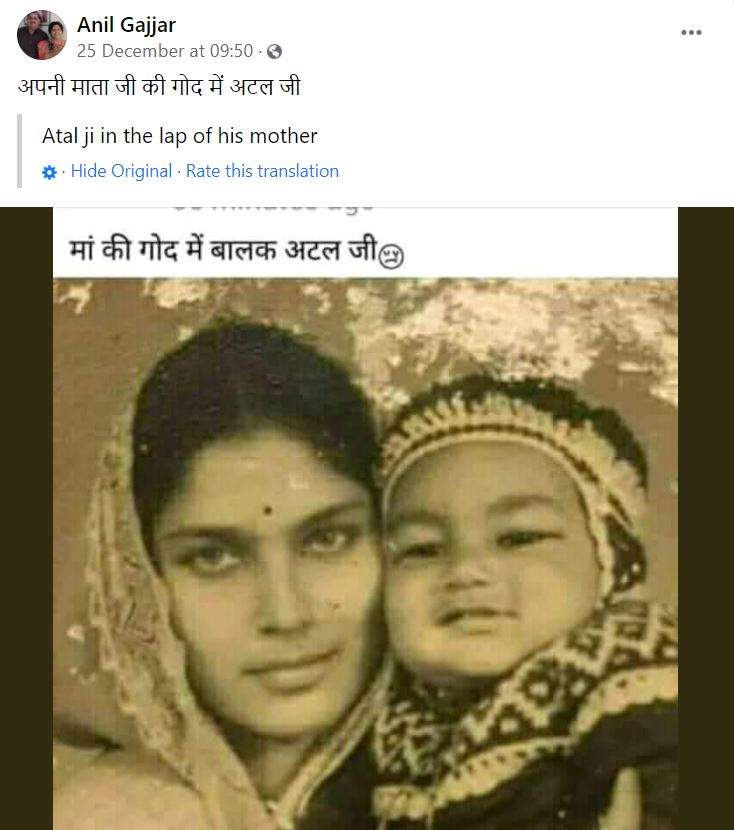Screen dimensions: 734x830
Task: Click the Hindi post text above translation
Action: [x=159, y=86]
